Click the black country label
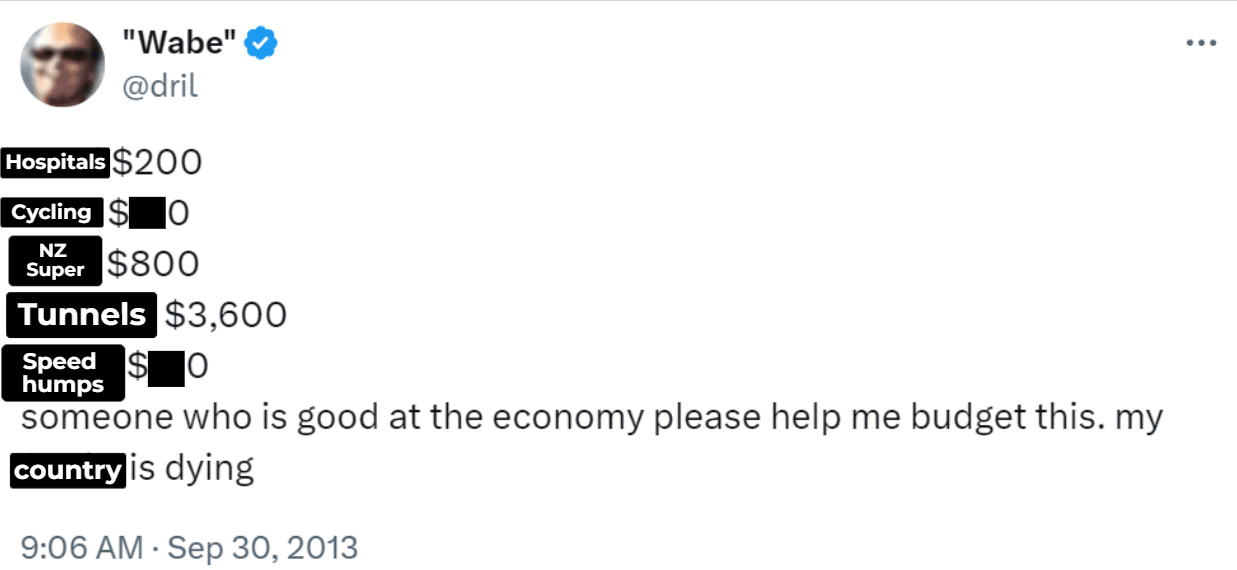This screenshot has height=570, width=1237. (x=68, y=470)
